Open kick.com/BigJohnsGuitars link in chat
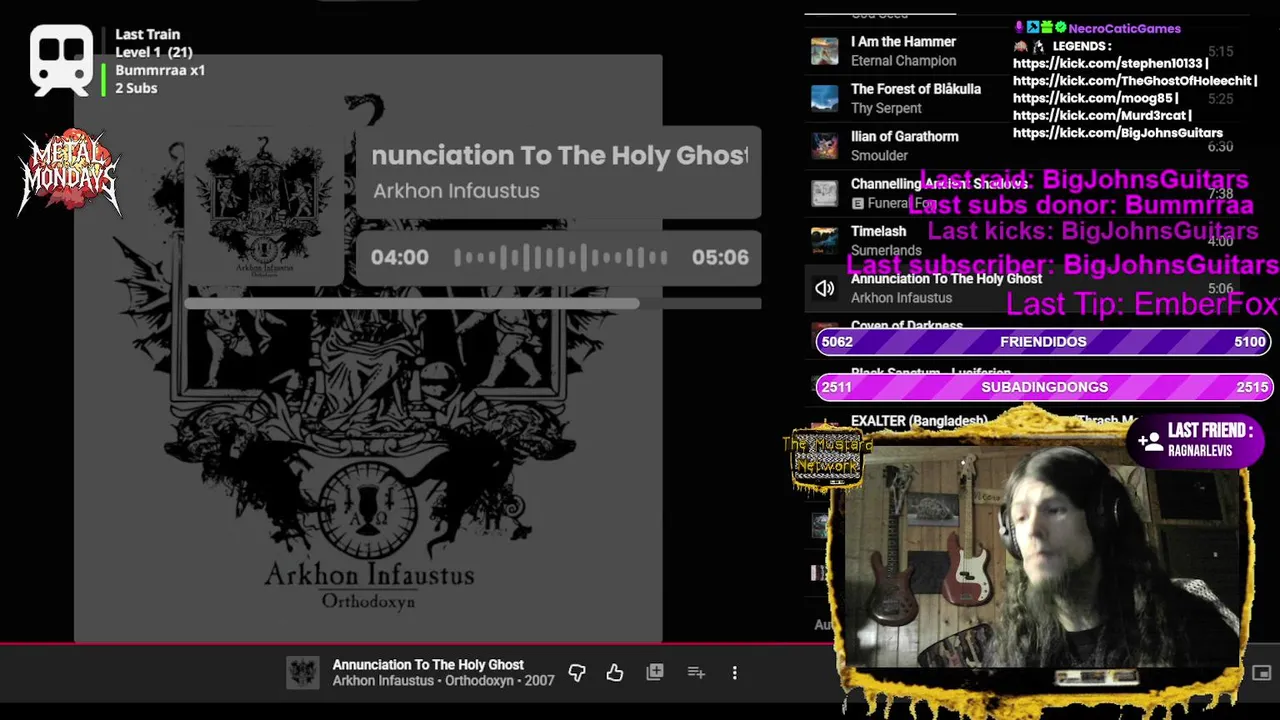1280x720 pixels. click(1118, 133)
